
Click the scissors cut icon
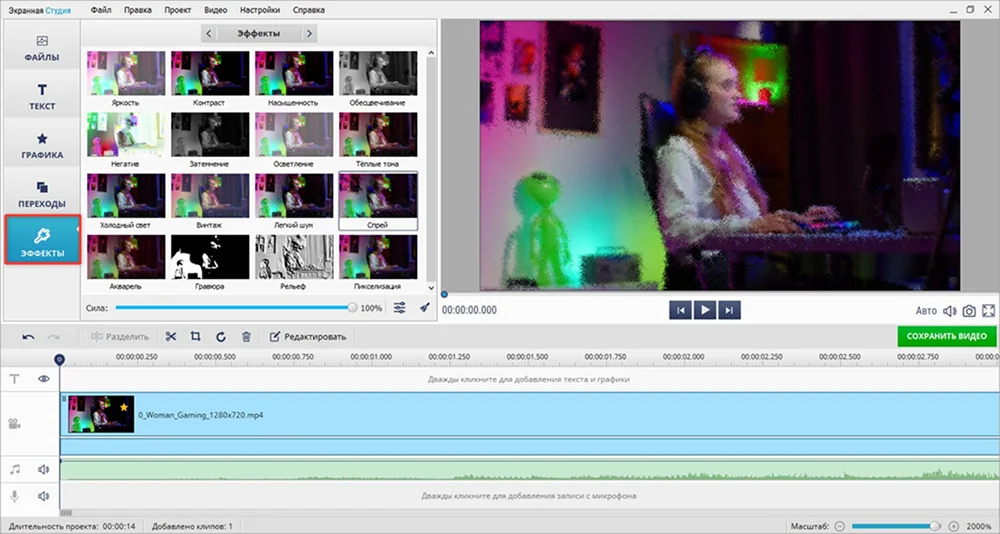point(171,337)
